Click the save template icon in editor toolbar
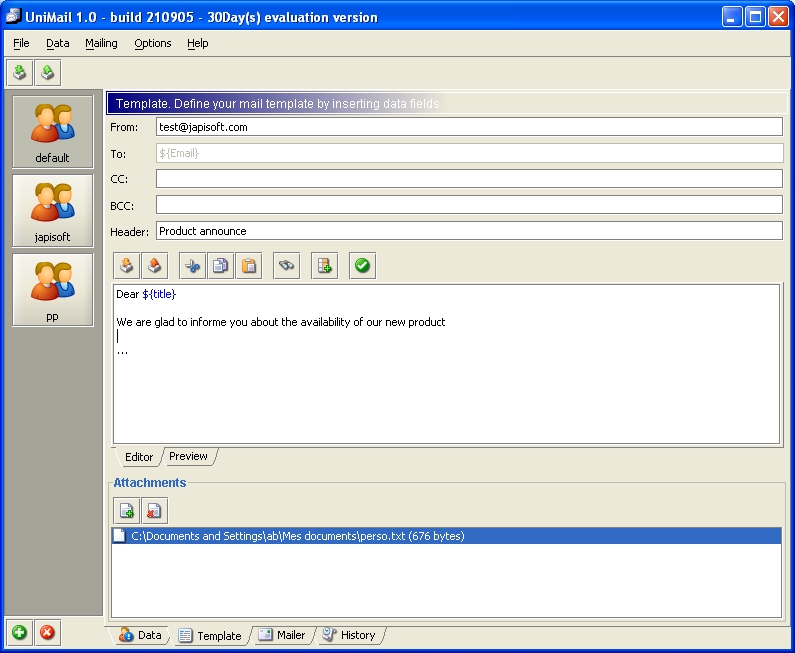 click(155, 266)
